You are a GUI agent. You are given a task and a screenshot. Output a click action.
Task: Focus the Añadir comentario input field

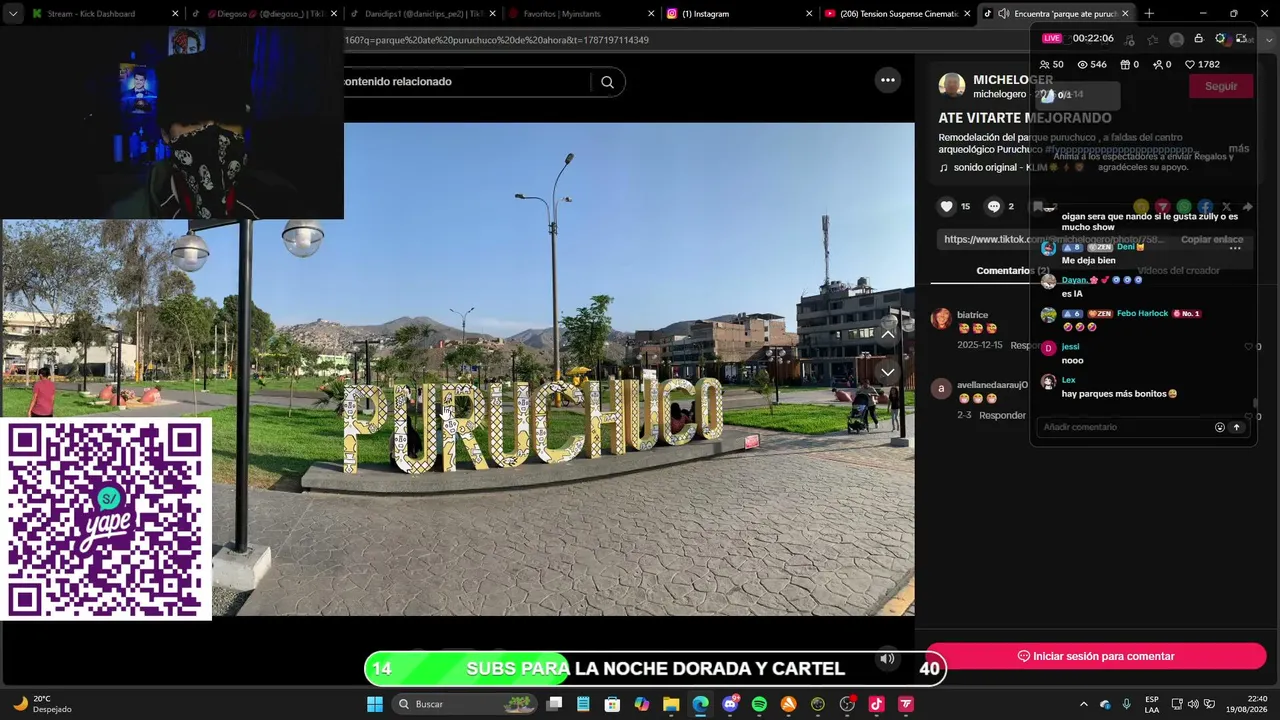(1125, 427)
